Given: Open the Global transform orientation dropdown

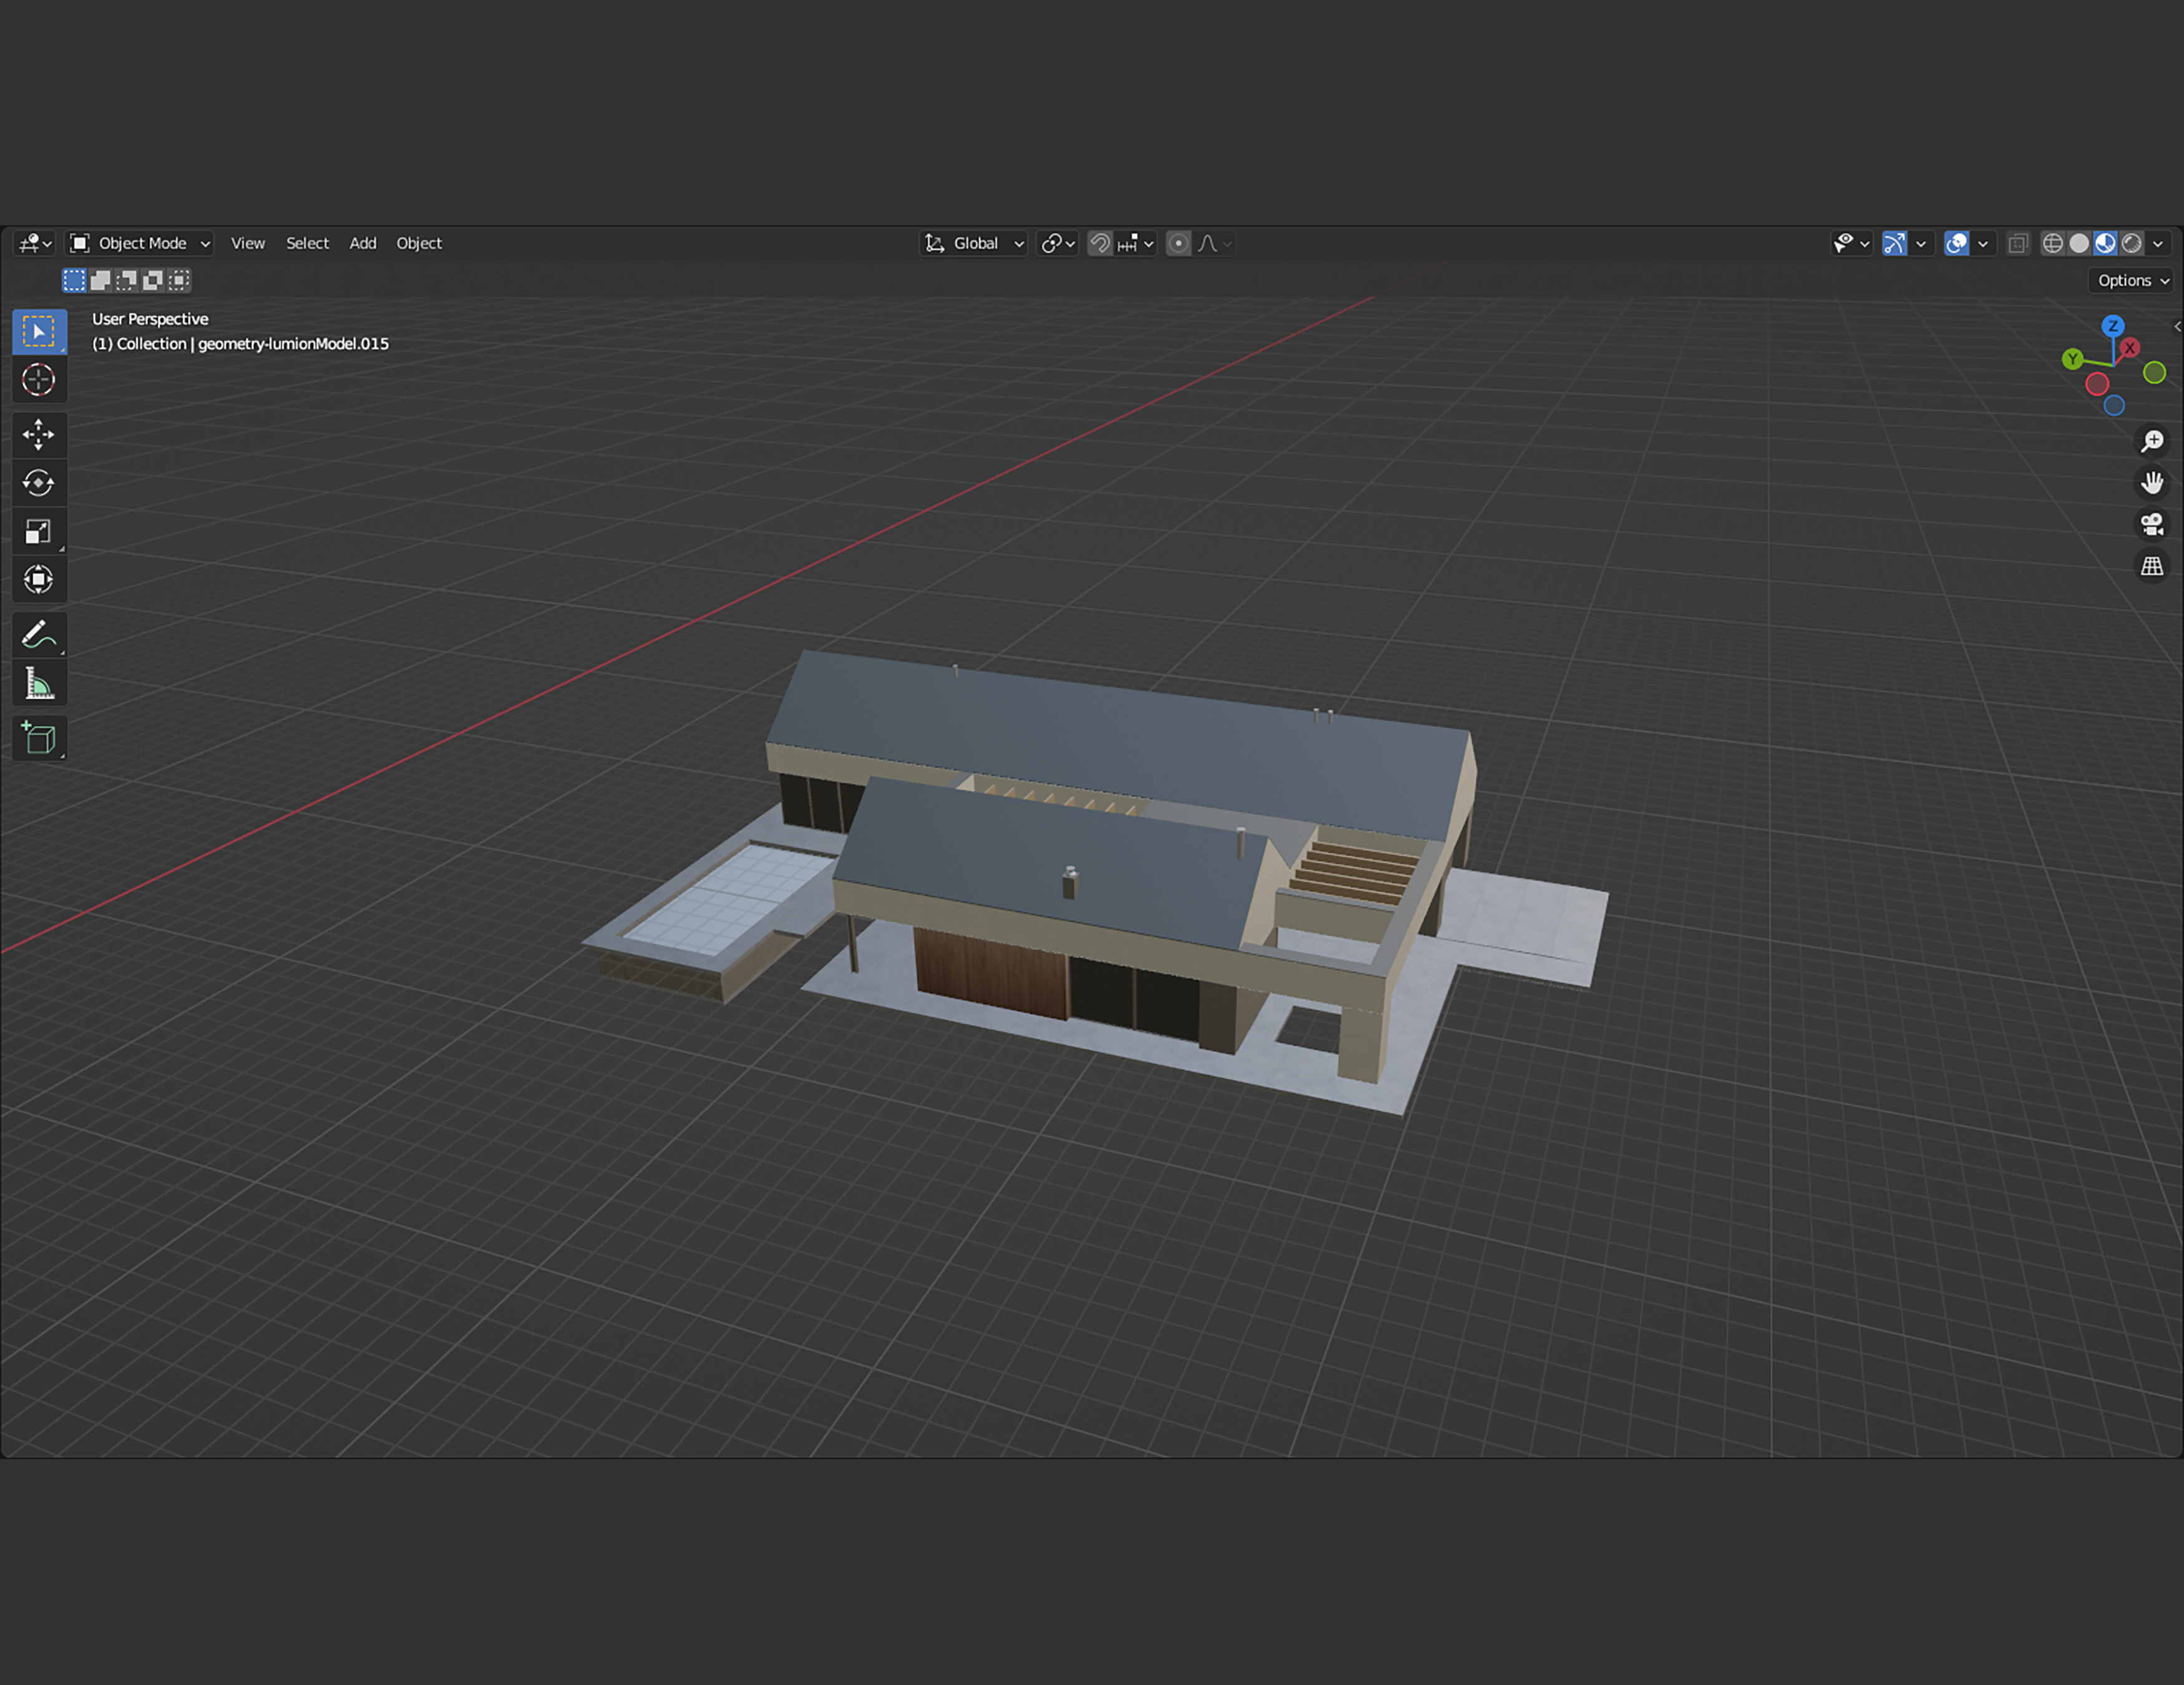Looking at the screenshot, I should (975, 243).
